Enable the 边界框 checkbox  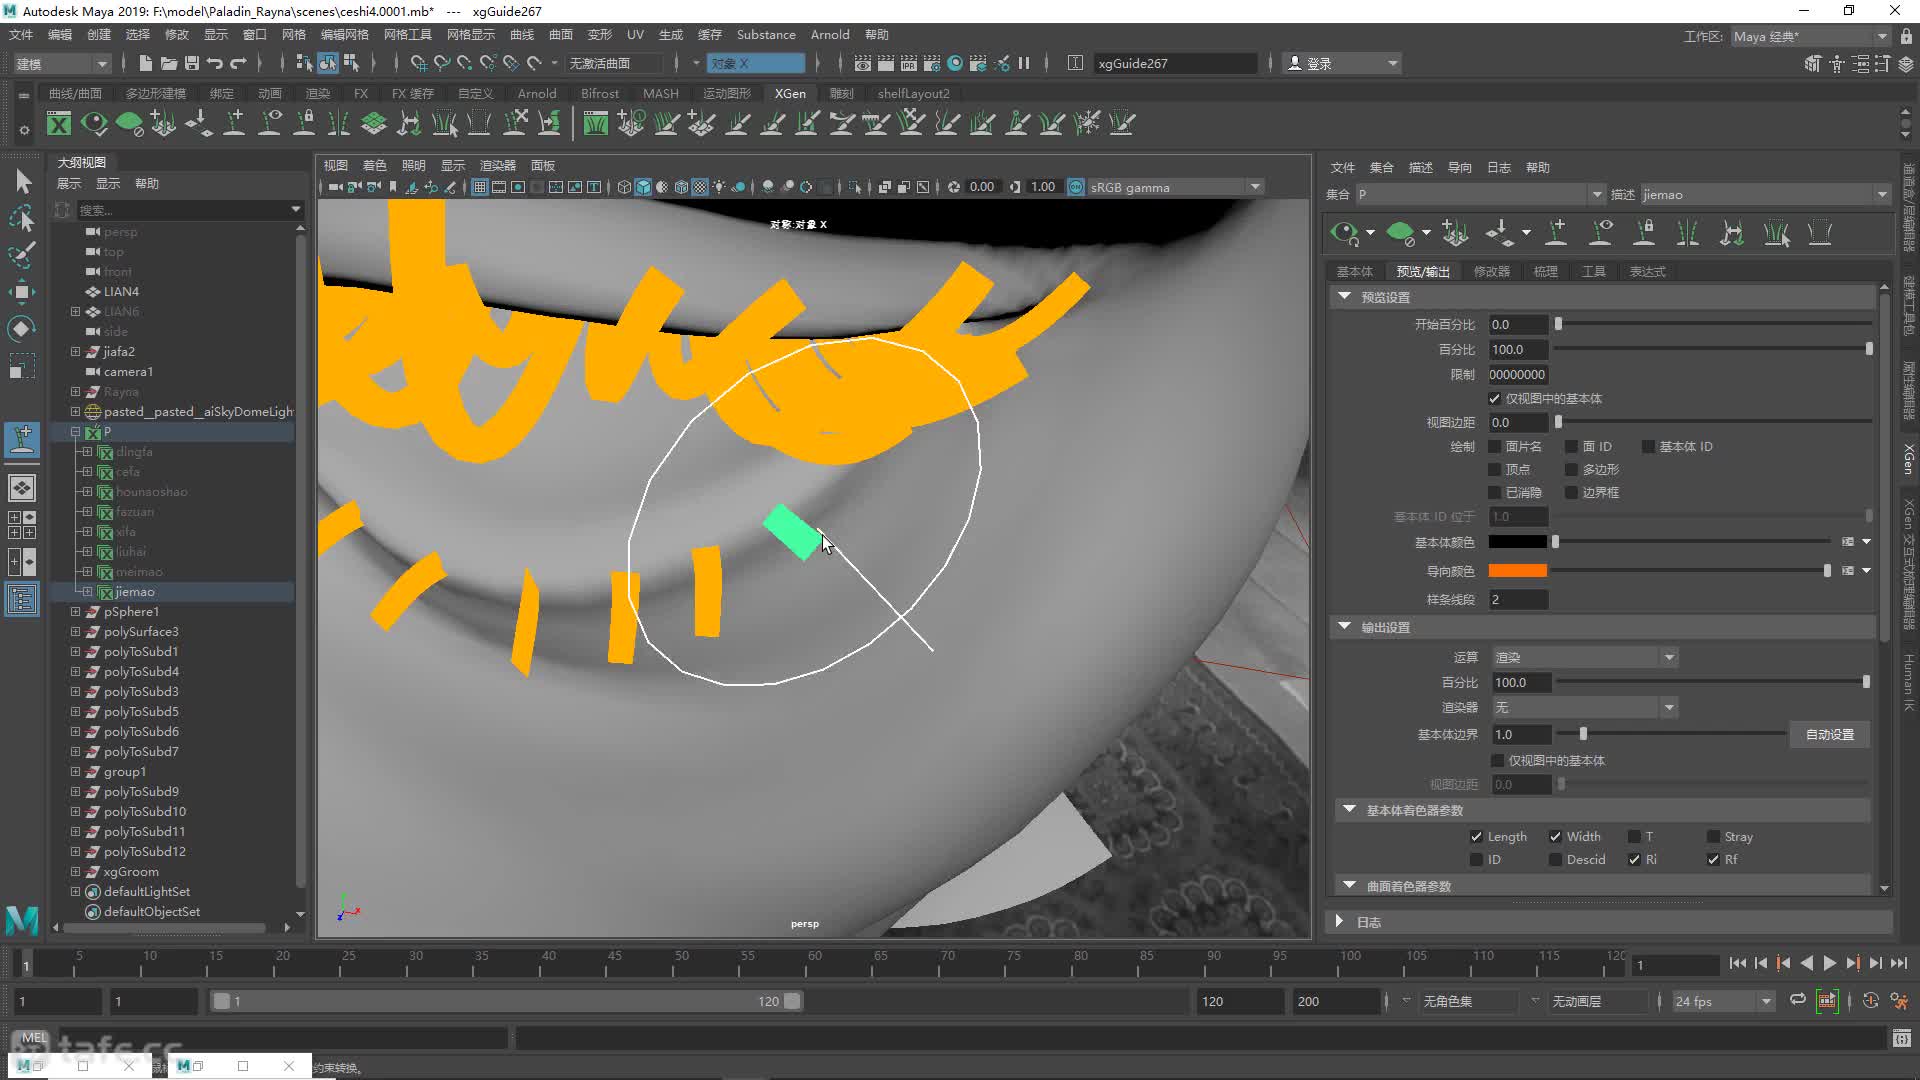coord(1572,493)
